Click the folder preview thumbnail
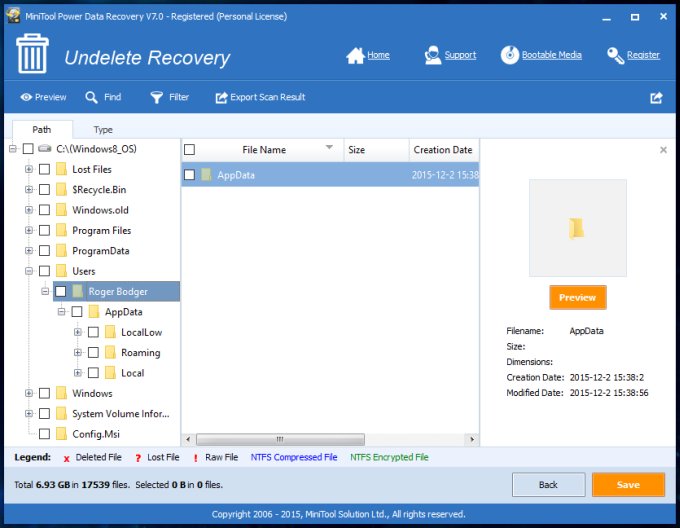Screen dimensions: 680x528 tap(578, 228)
